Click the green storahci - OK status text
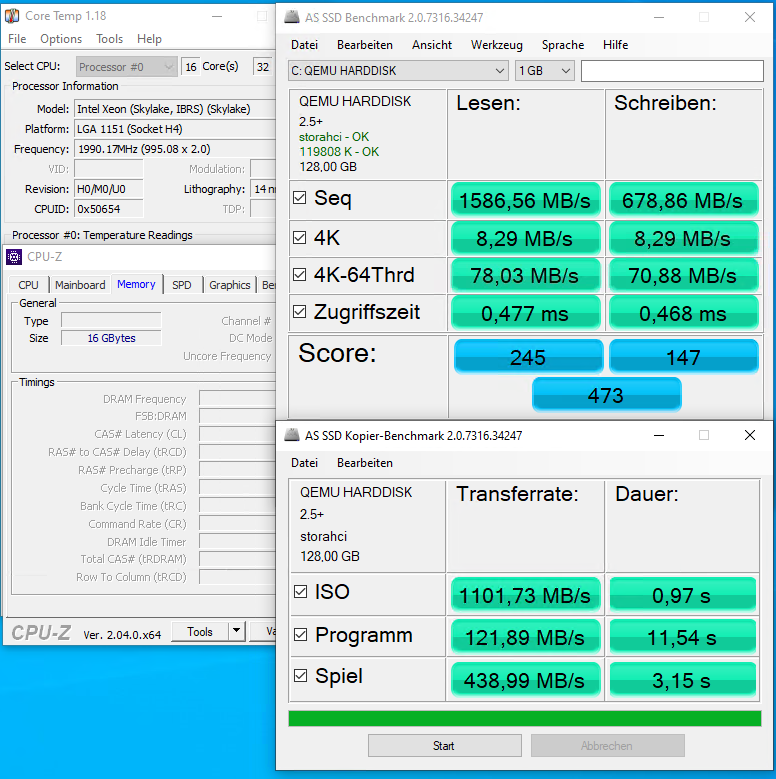The width and height of the screenshot is (776, 779). (334, 137)
